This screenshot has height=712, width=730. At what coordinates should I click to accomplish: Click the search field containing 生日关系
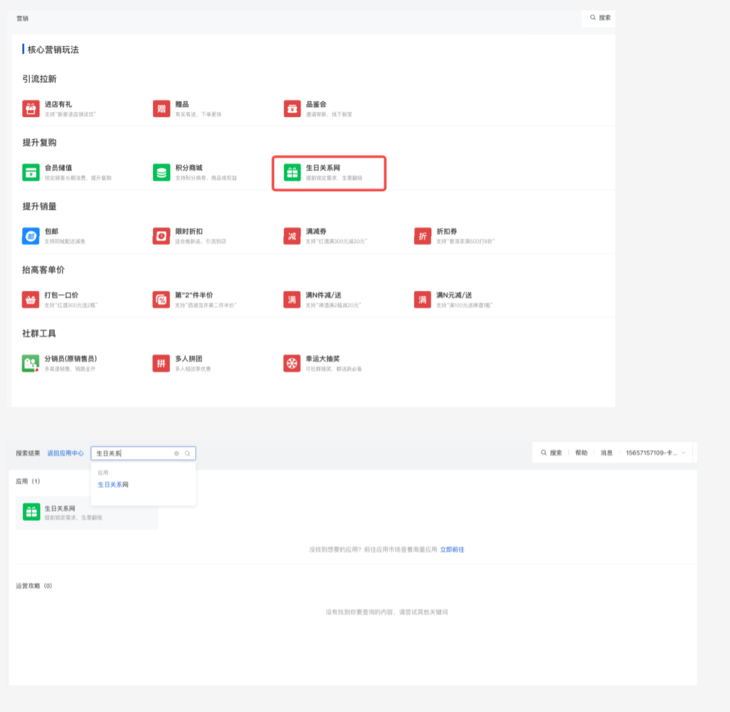[133, 453]
